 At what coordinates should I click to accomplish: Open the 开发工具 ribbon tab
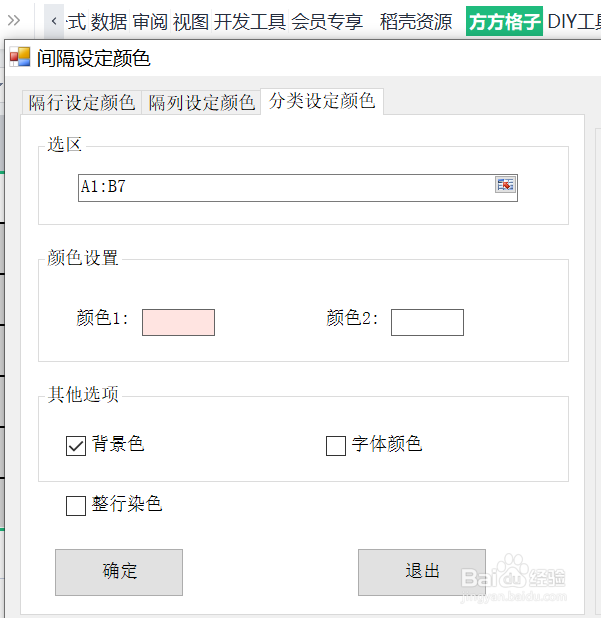pos(250,22)
